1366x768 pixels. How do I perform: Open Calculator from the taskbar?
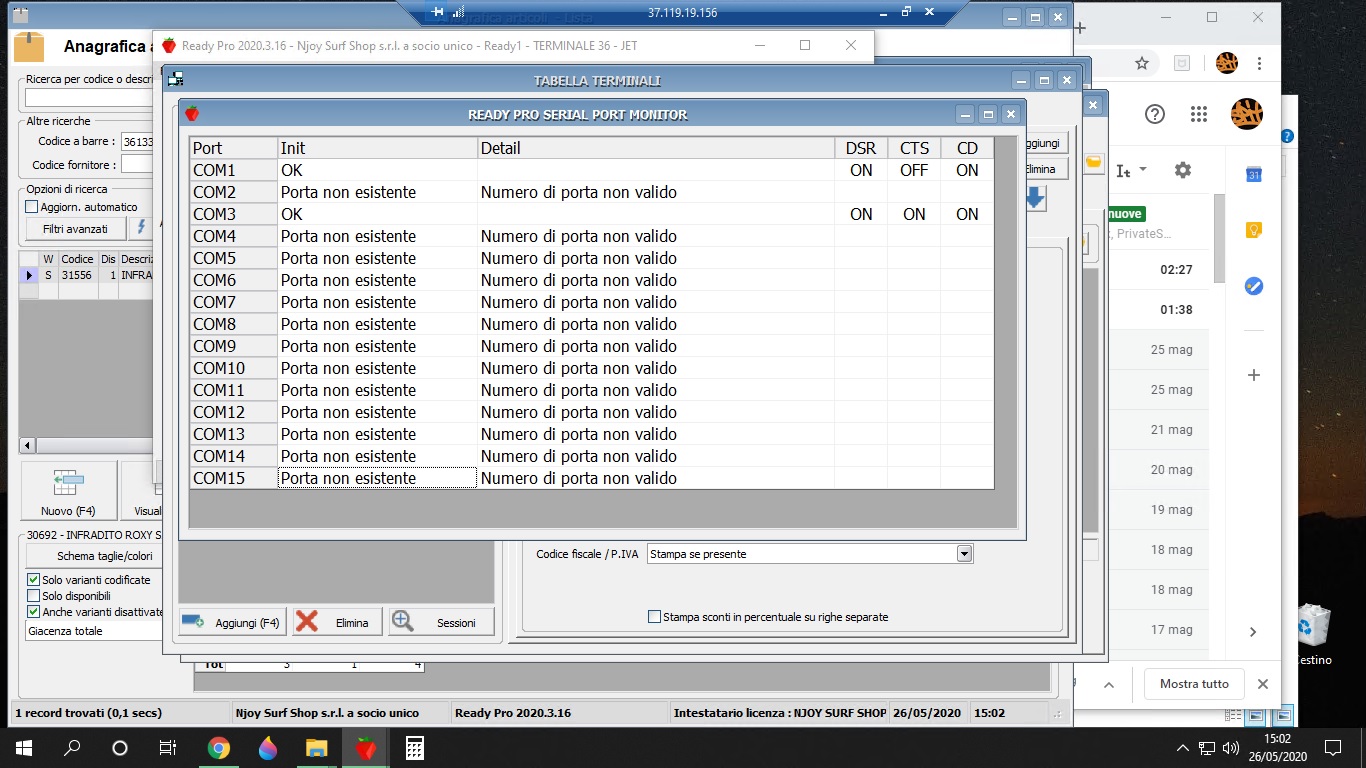tap(414, 747)
